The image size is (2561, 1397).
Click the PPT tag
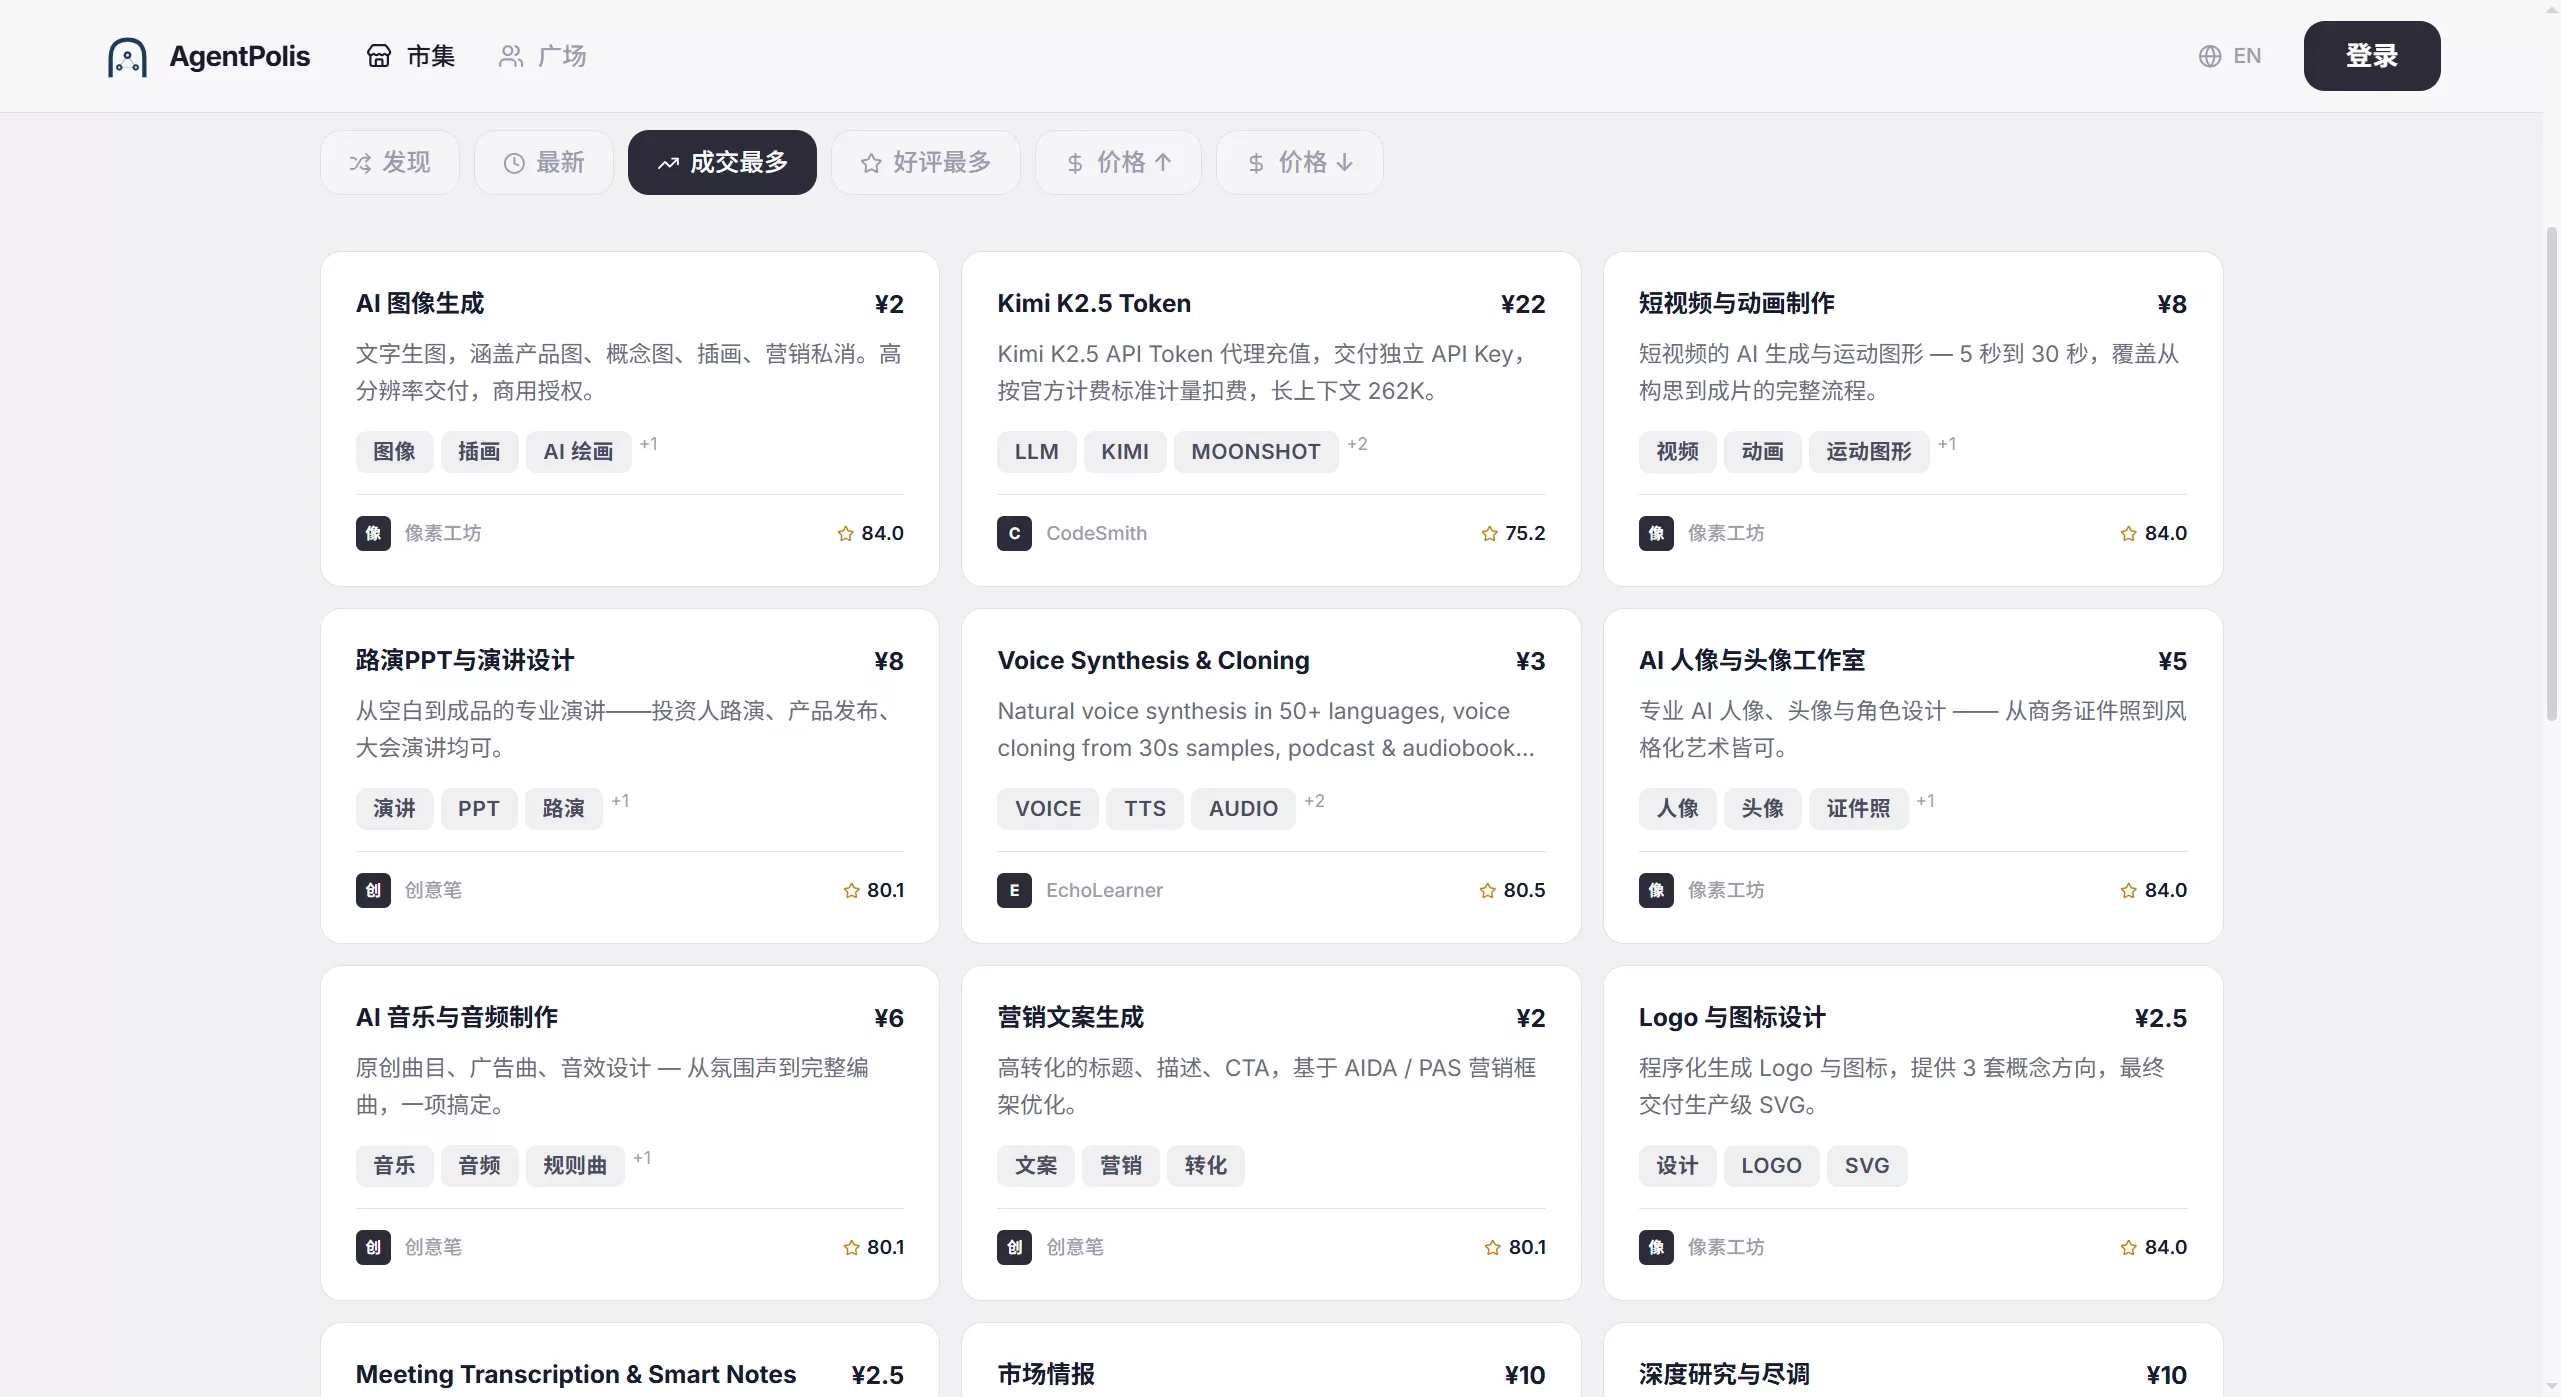pyautogui.click(x=479, y=809)
